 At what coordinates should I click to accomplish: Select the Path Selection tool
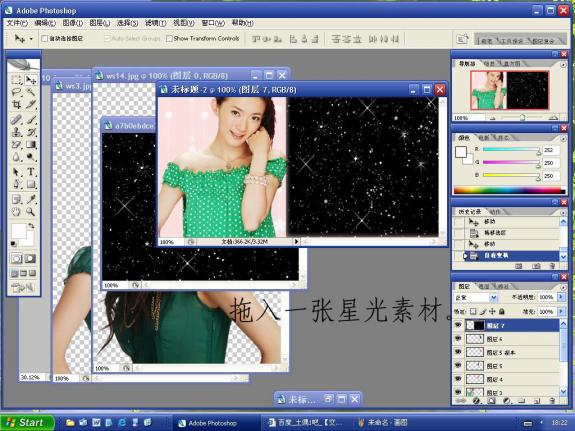[x=17, y=172]
